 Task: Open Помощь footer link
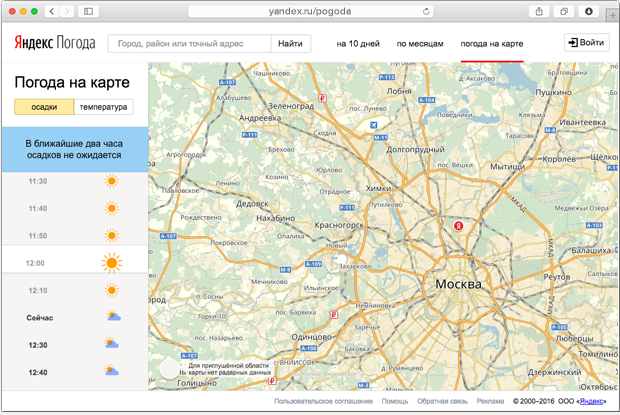click(x=395, y=401)
